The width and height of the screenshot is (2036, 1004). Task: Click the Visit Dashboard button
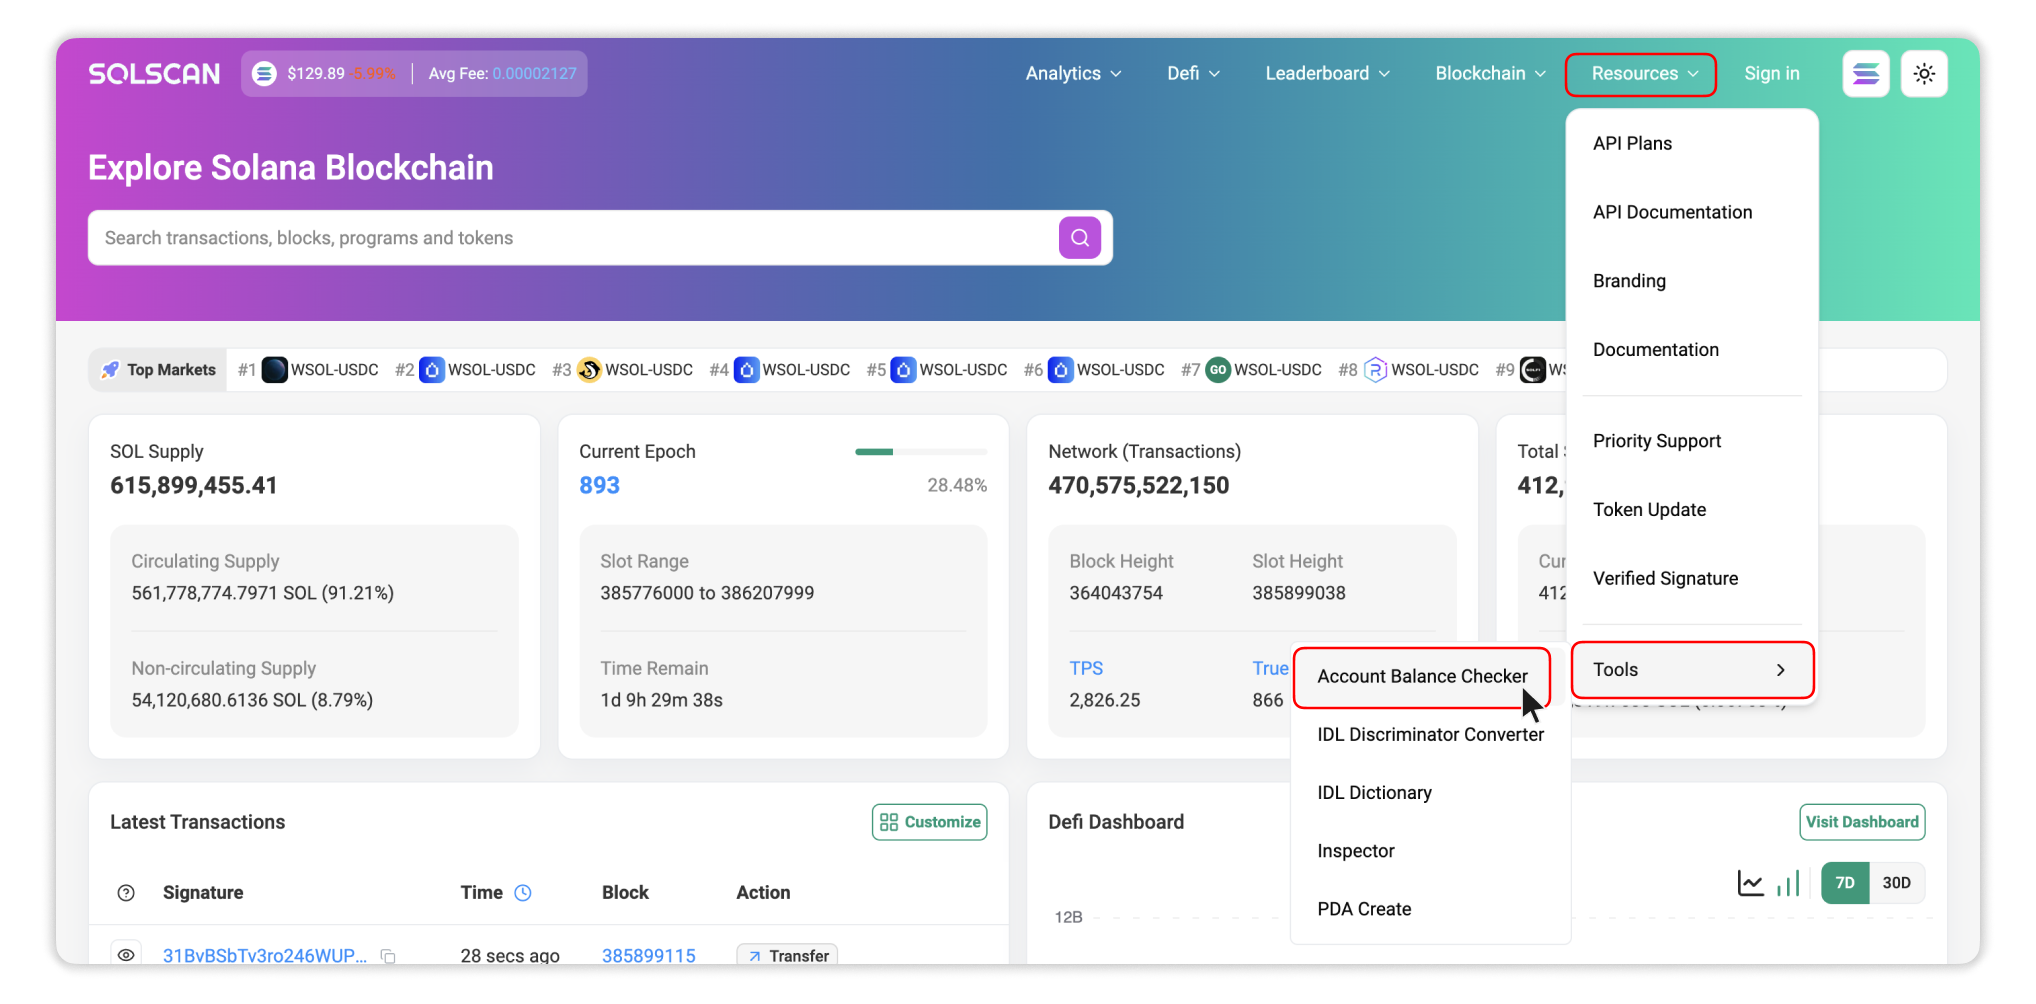pyautogui.click(x=1861, y=822)
